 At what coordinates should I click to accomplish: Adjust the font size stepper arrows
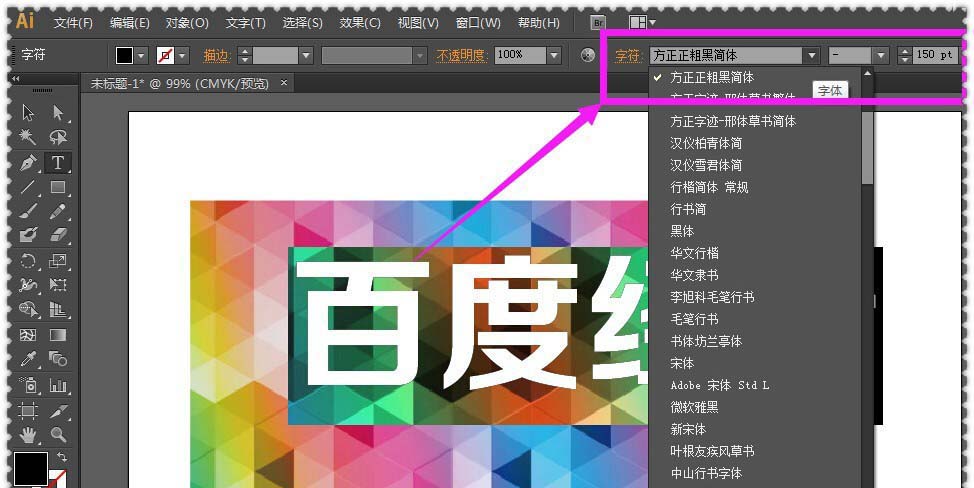tap(904, 56)
